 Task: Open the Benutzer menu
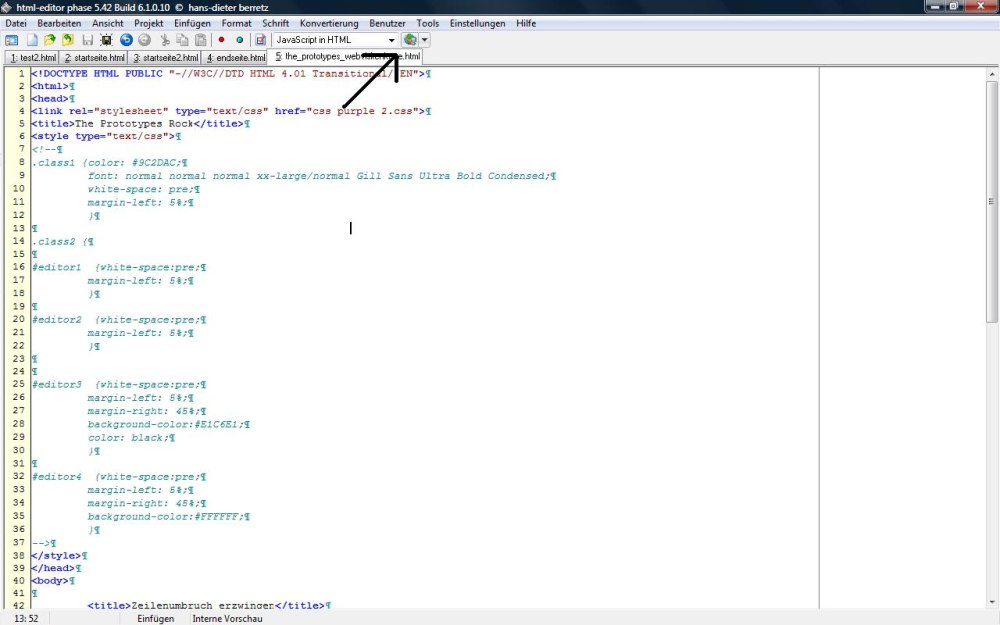387,24
